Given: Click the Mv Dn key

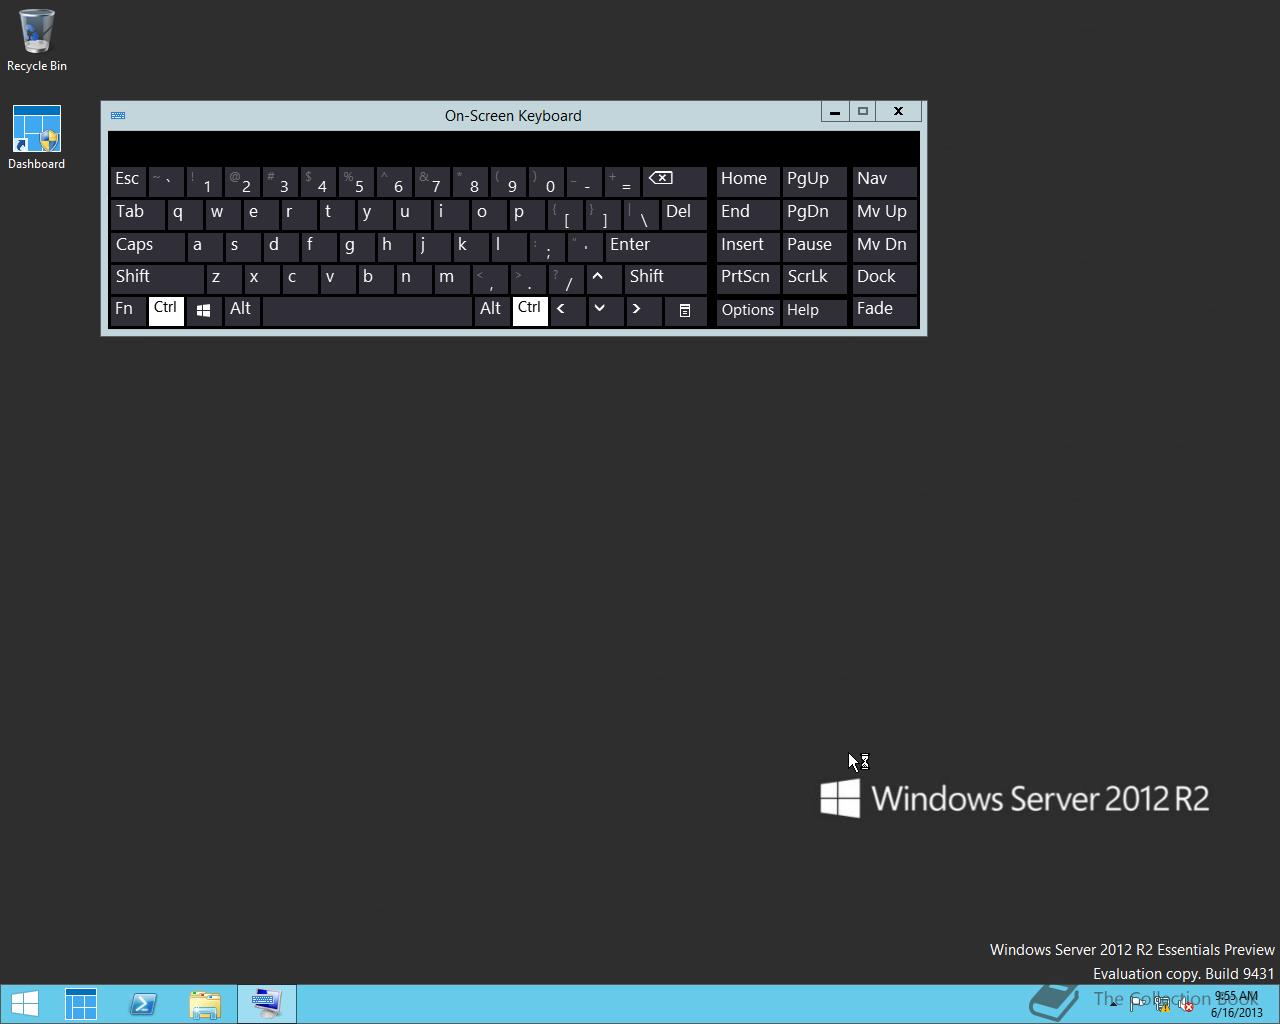Looking at the screenshot, I should tap(884, 246).
